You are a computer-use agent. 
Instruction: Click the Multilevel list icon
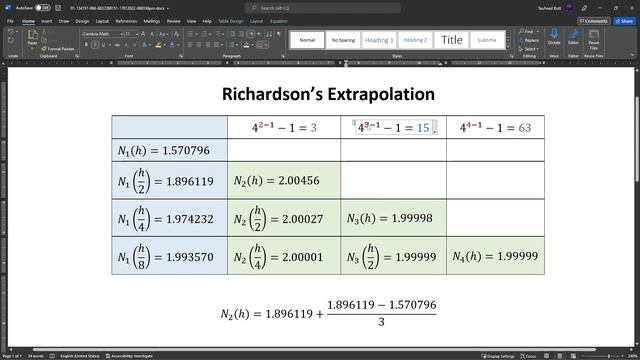click(x=218, y=34)
